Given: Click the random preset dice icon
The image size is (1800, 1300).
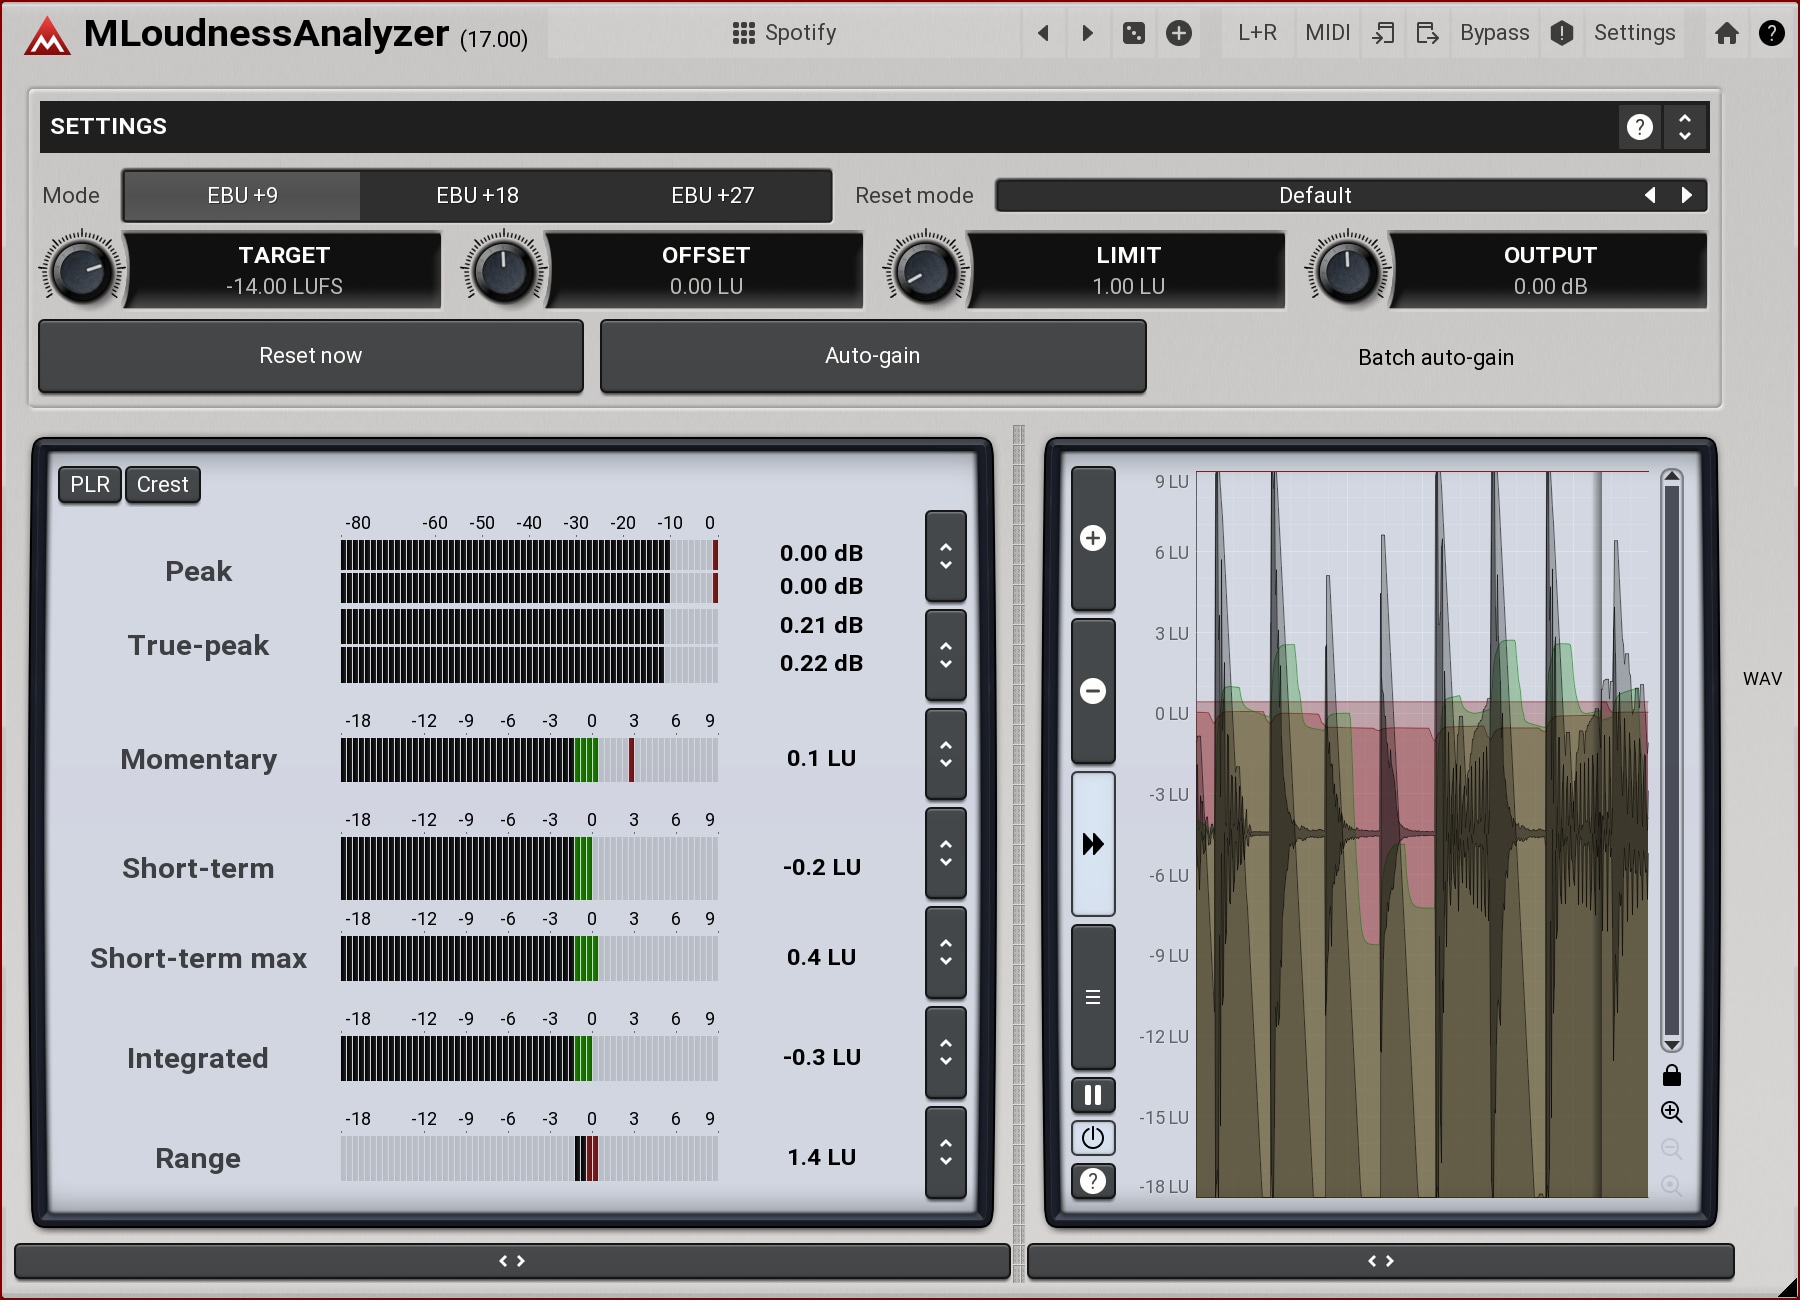Looking at the screenshot, I should coord(1134,33).
